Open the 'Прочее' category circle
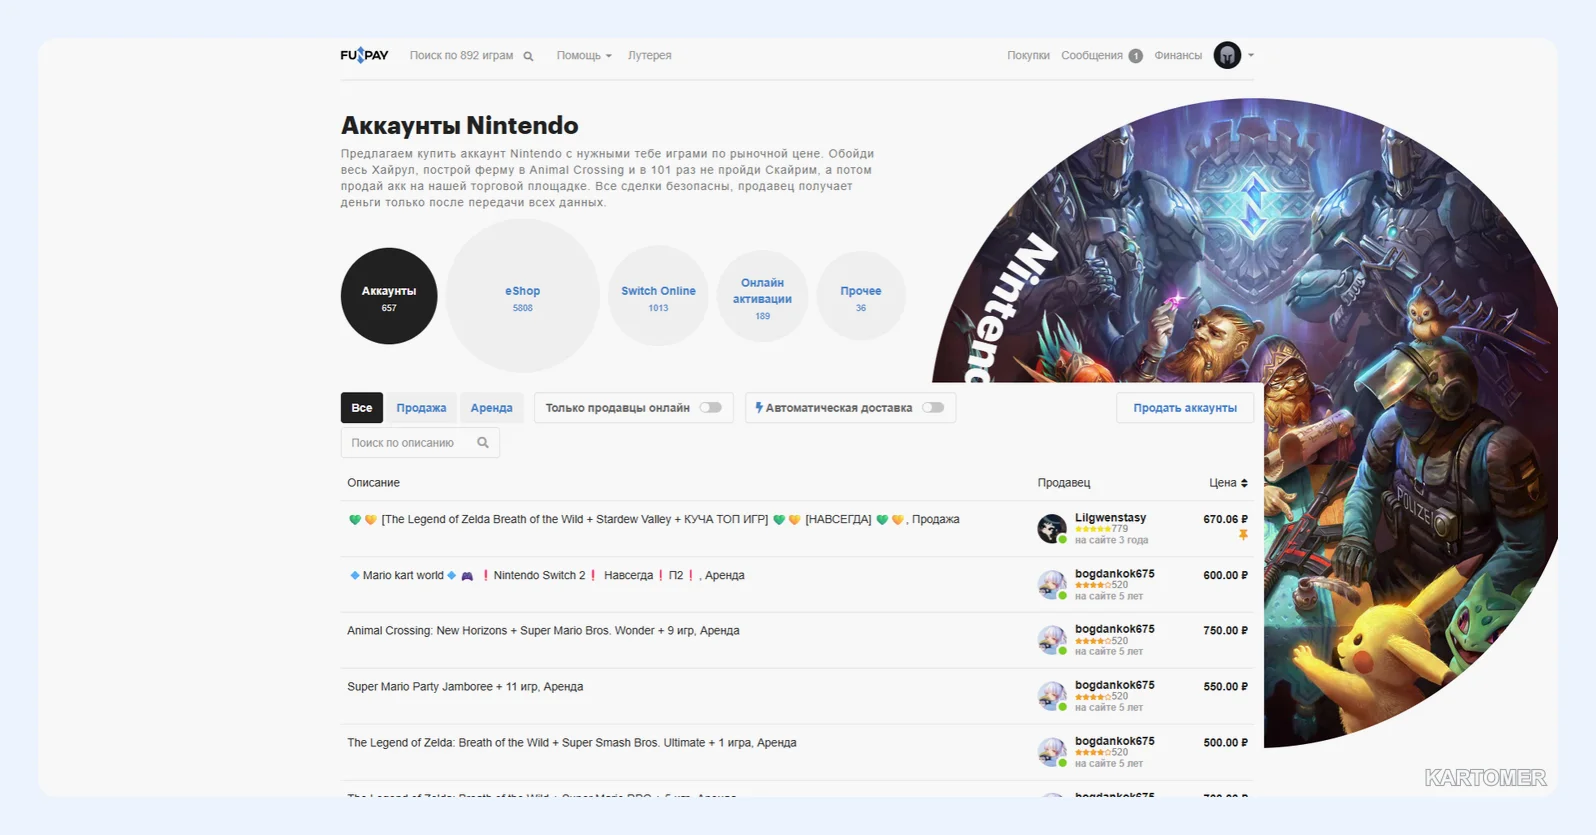This screenshot has width=1596, height=835. pyautogui.click(x=861, y=296)
